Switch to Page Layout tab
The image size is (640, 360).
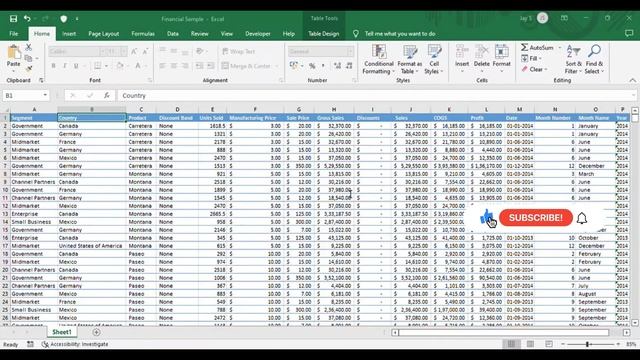[104, 34]
